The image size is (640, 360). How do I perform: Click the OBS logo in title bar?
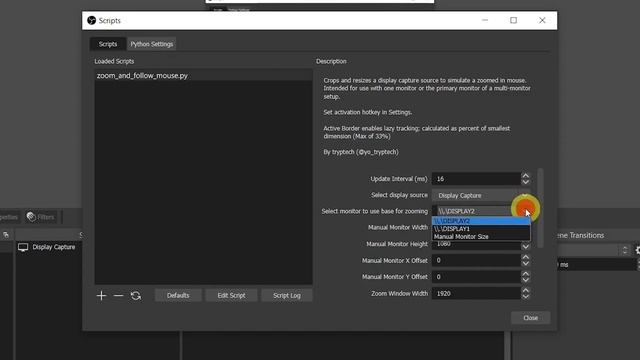[x=91, y=20]
